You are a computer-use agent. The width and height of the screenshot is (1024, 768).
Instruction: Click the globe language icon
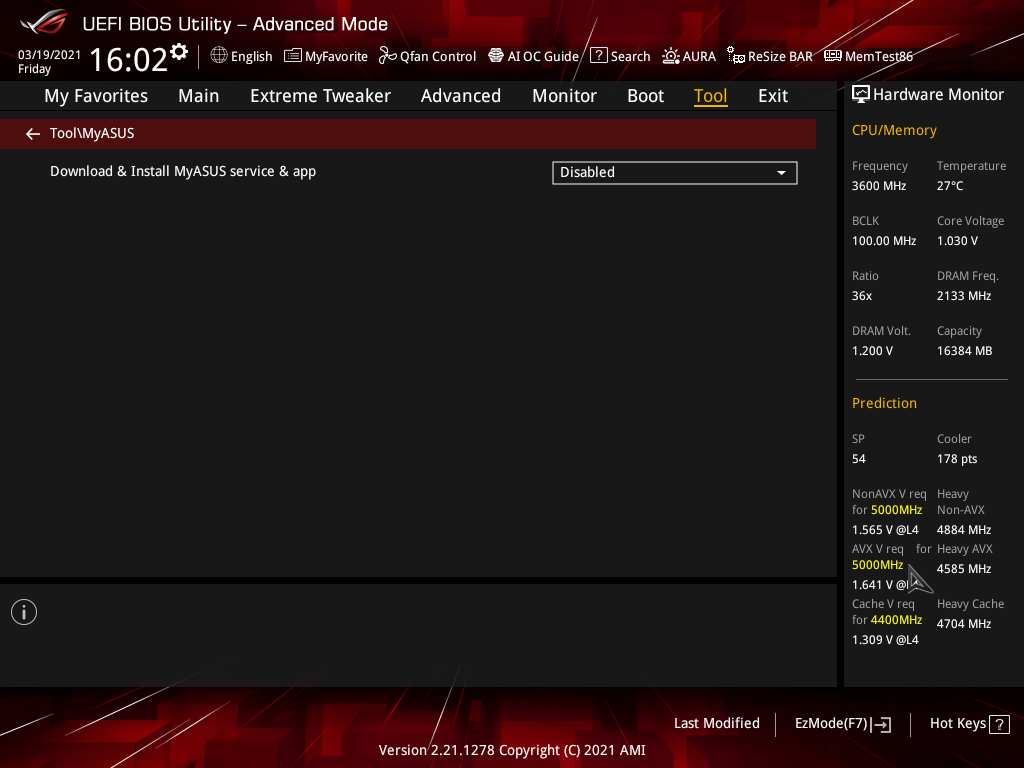219,56
